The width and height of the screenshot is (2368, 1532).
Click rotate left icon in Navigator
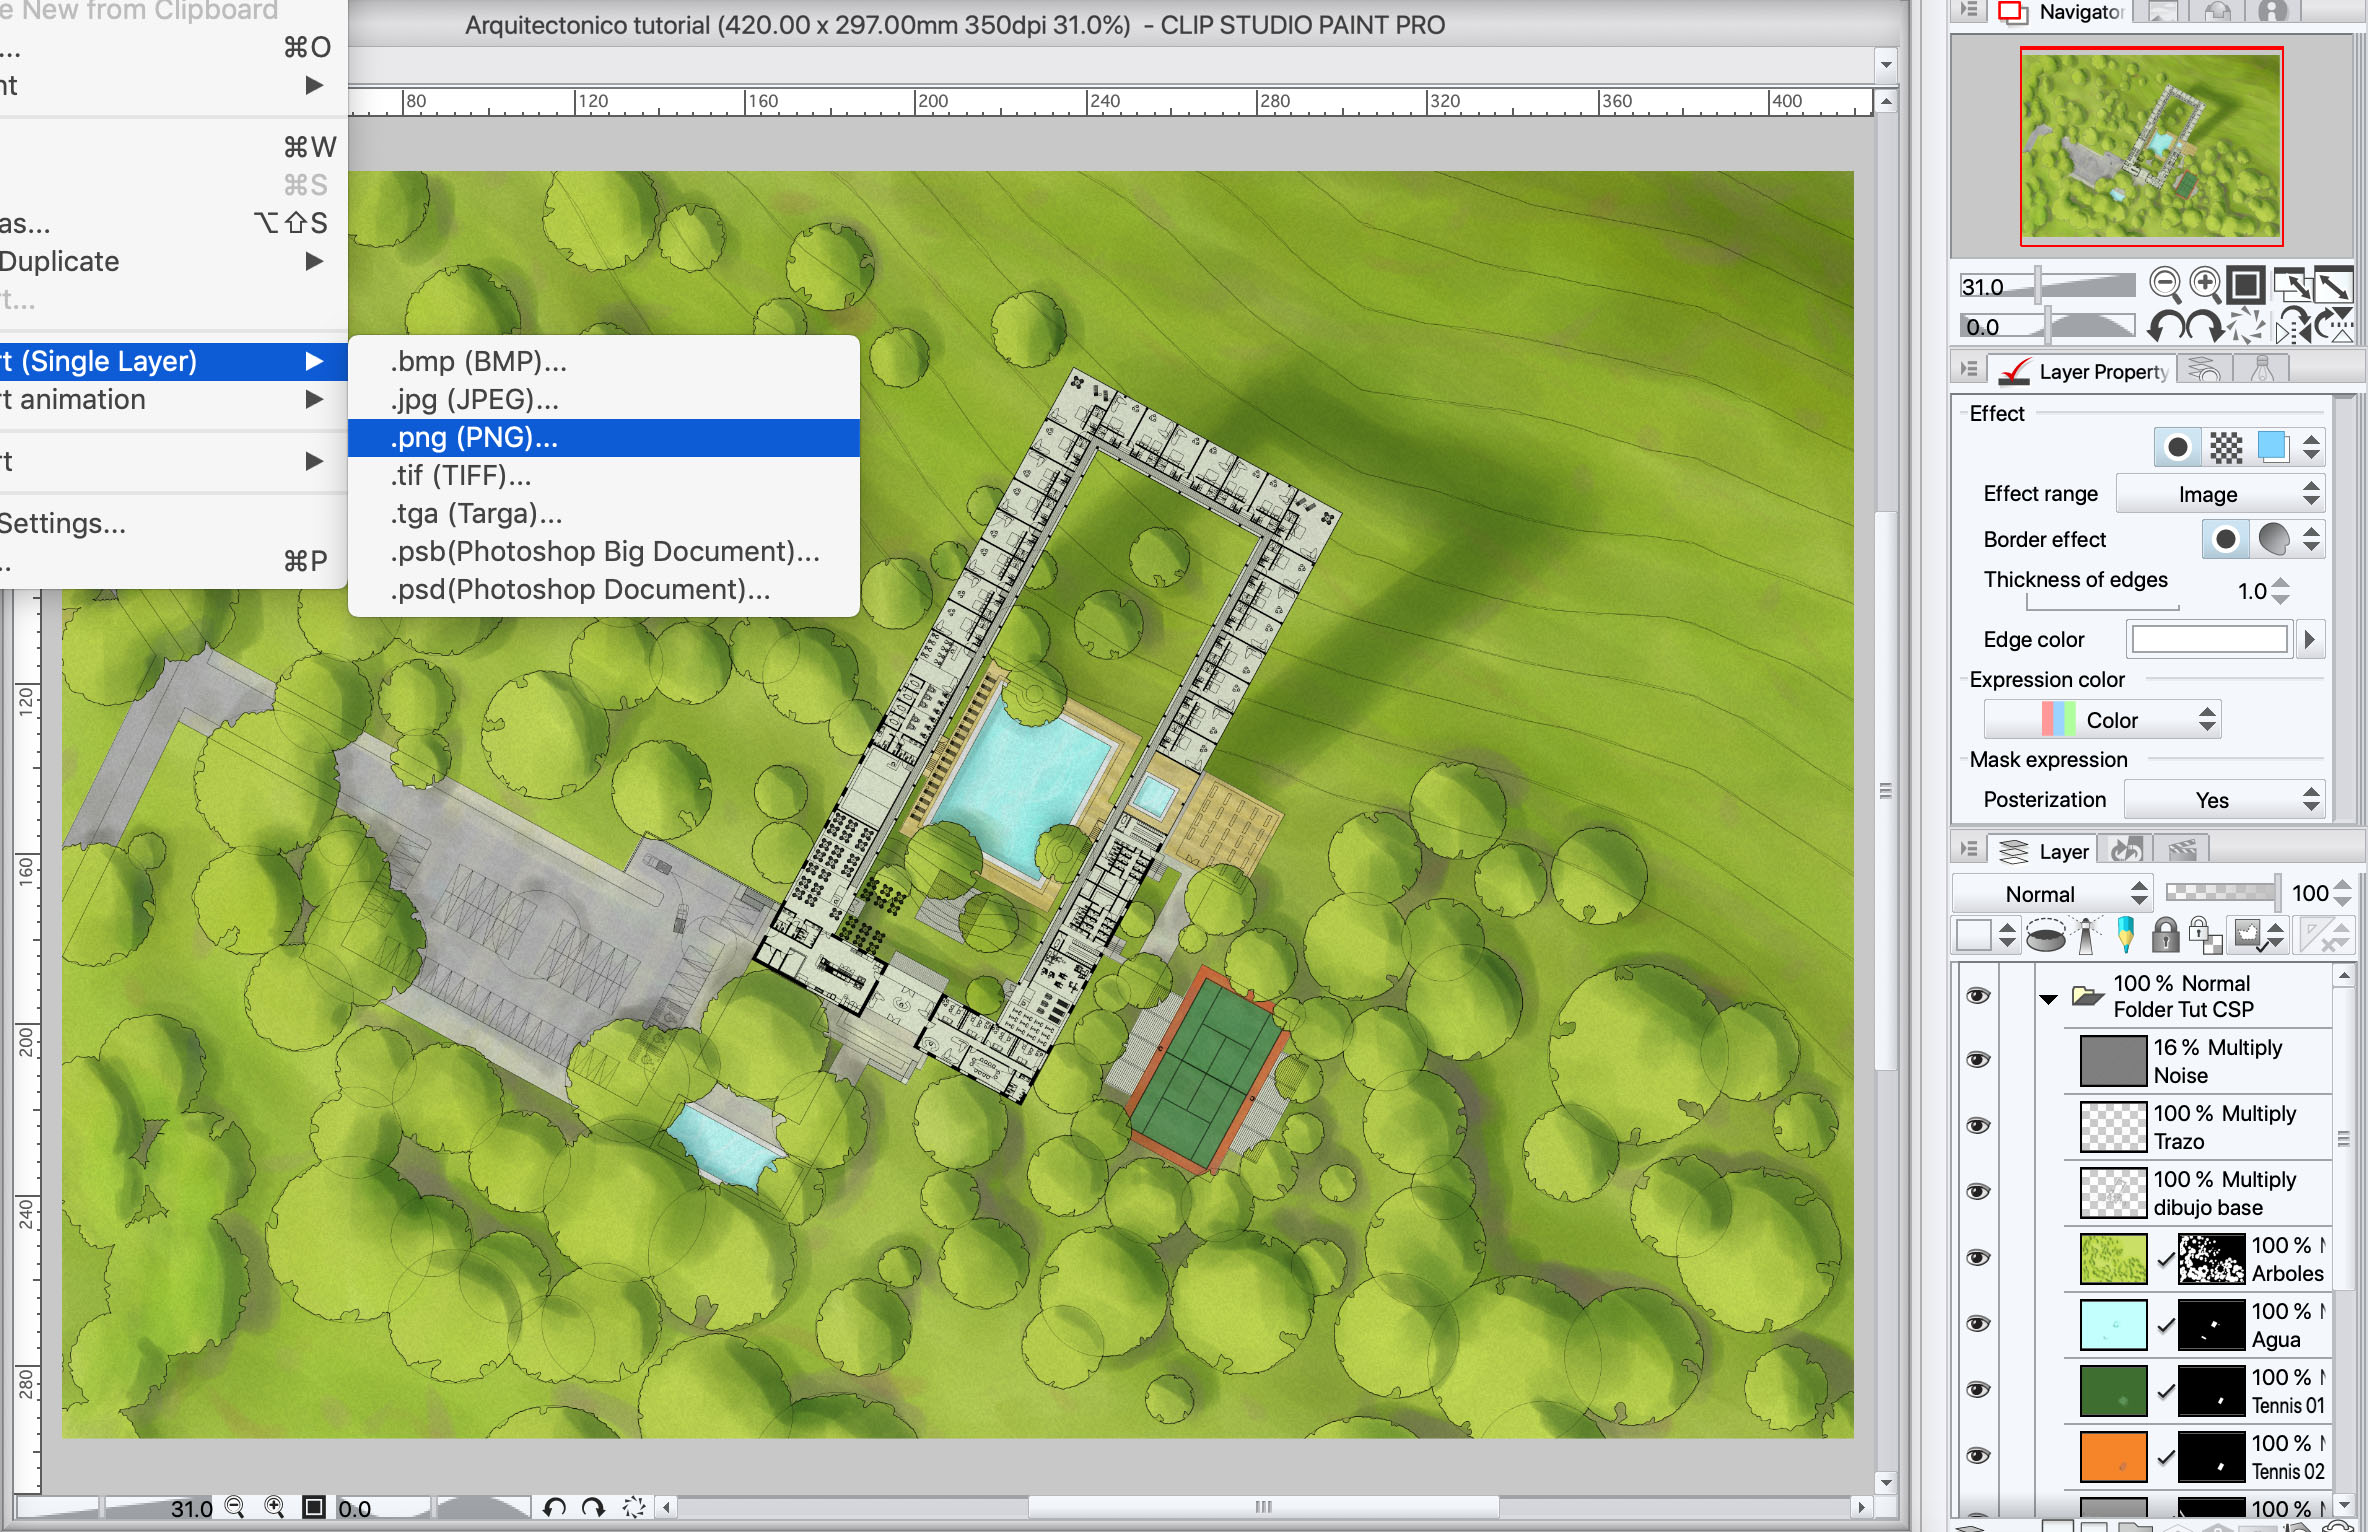click(x=2167, y=326)
